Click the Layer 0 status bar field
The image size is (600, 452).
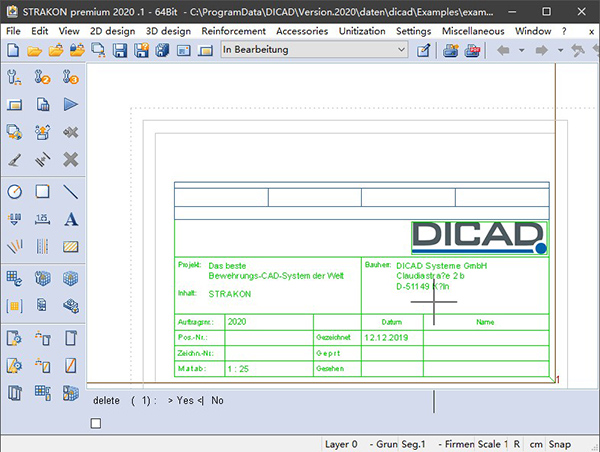[340, 443]
